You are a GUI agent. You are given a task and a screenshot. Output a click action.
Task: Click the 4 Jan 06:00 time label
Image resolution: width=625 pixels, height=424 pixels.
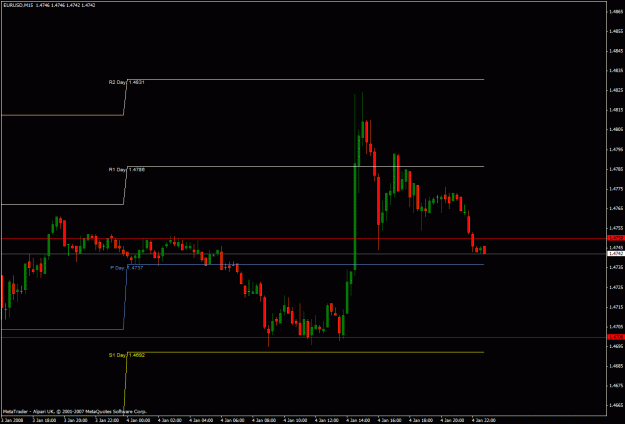232,420
